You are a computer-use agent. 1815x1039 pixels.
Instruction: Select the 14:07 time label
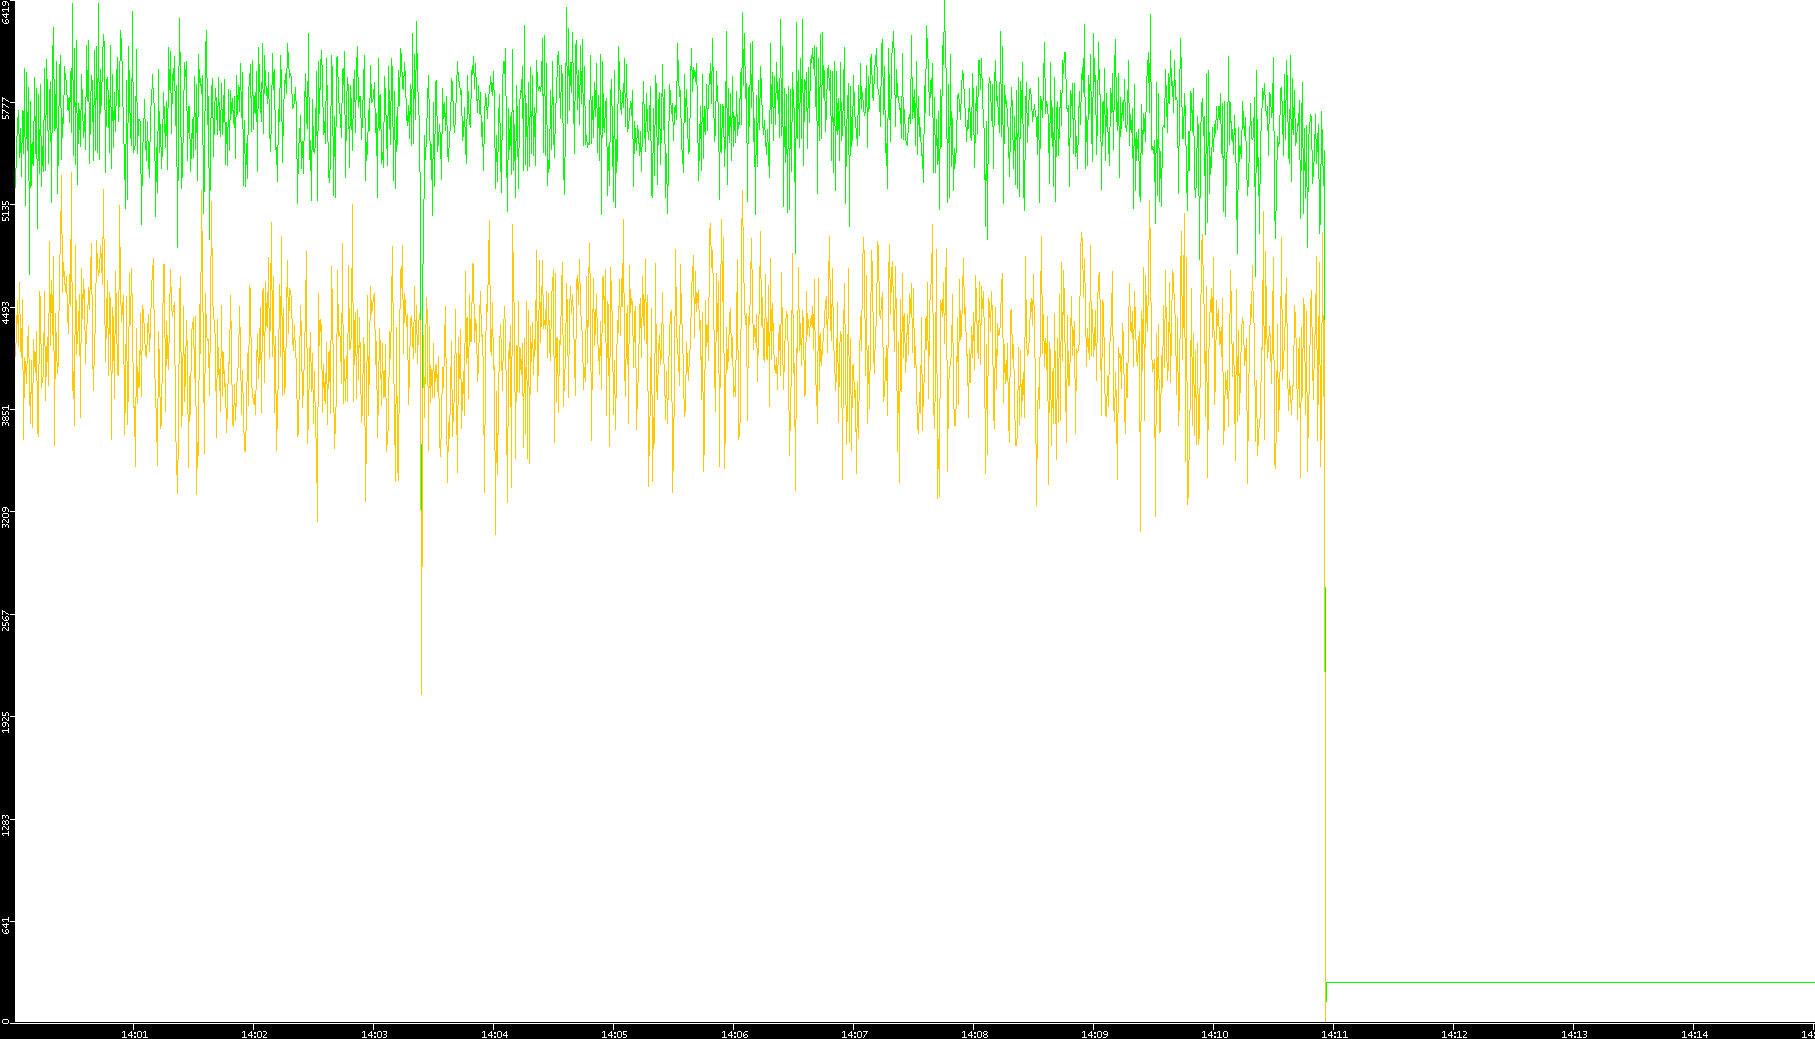854,1034
